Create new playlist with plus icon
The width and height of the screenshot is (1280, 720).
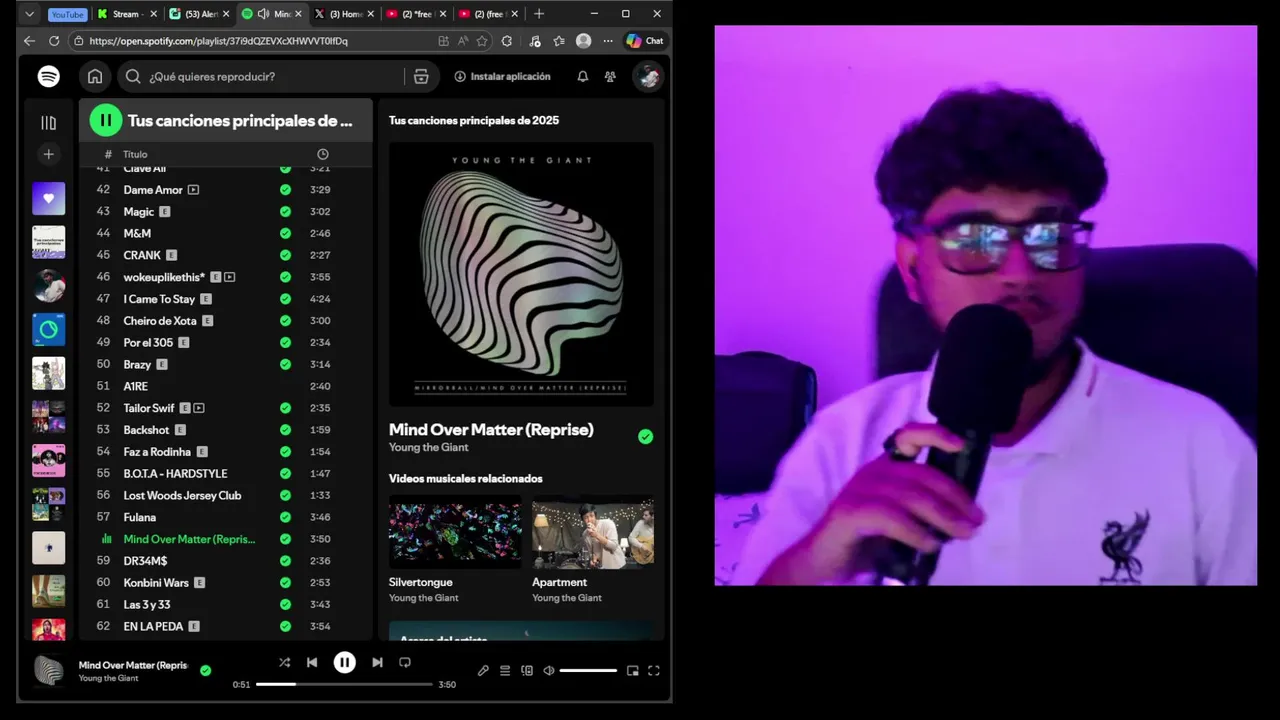click(x=48, y=154)
